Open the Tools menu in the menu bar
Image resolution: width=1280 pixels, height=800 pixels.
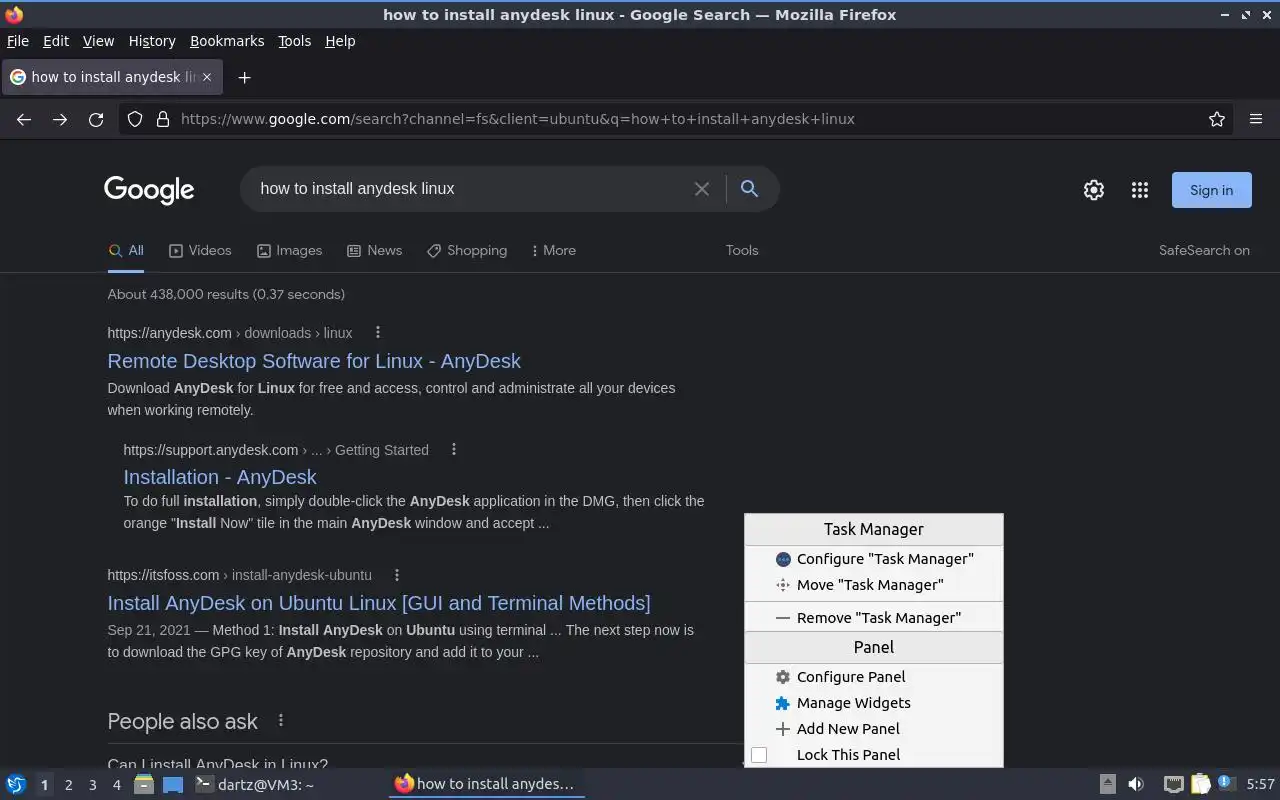tap(294, 41)
